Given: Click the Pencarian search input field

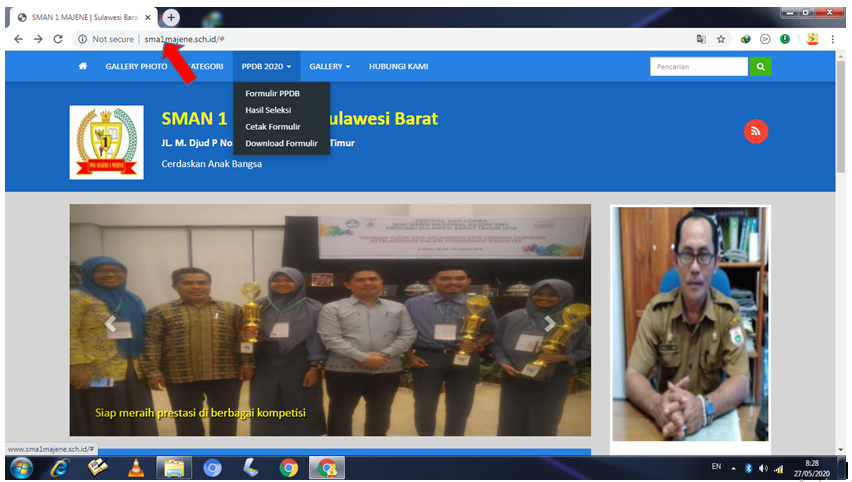Looking at the screenshot, I should [x=698, y=67].
